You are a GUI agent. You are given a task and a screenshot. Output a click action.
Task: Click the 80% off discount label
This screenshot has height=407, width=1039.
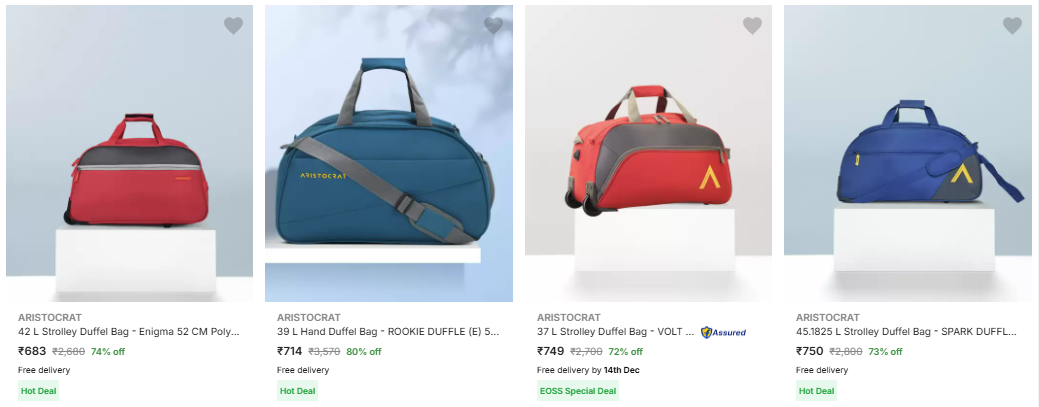point(364,352)
